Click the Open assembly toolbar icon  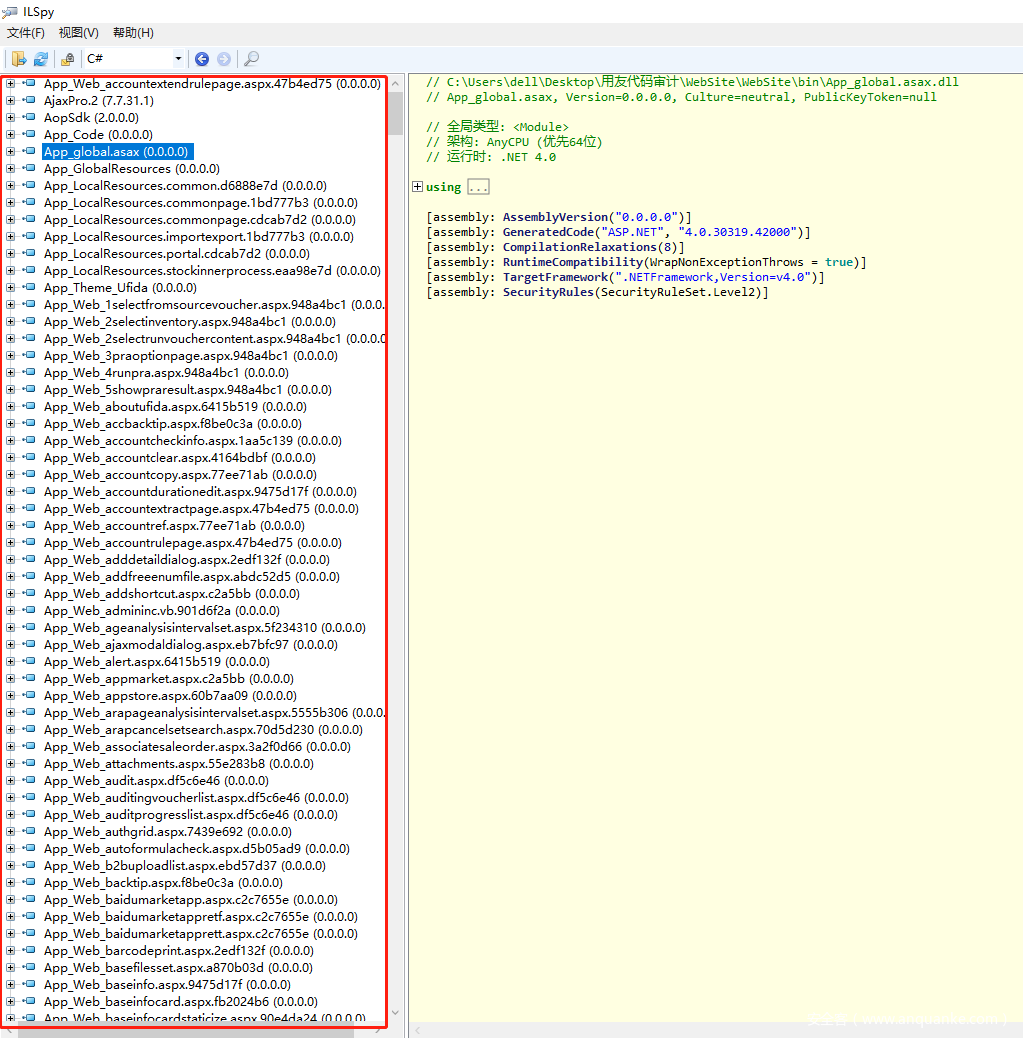point(18,59)
